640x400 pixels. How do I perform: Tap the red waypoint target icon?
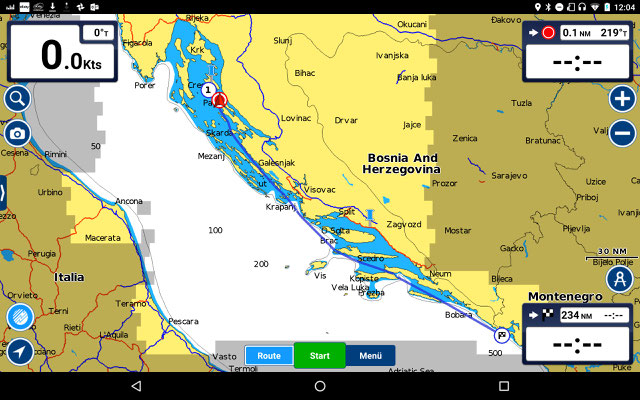click(549, 33)
